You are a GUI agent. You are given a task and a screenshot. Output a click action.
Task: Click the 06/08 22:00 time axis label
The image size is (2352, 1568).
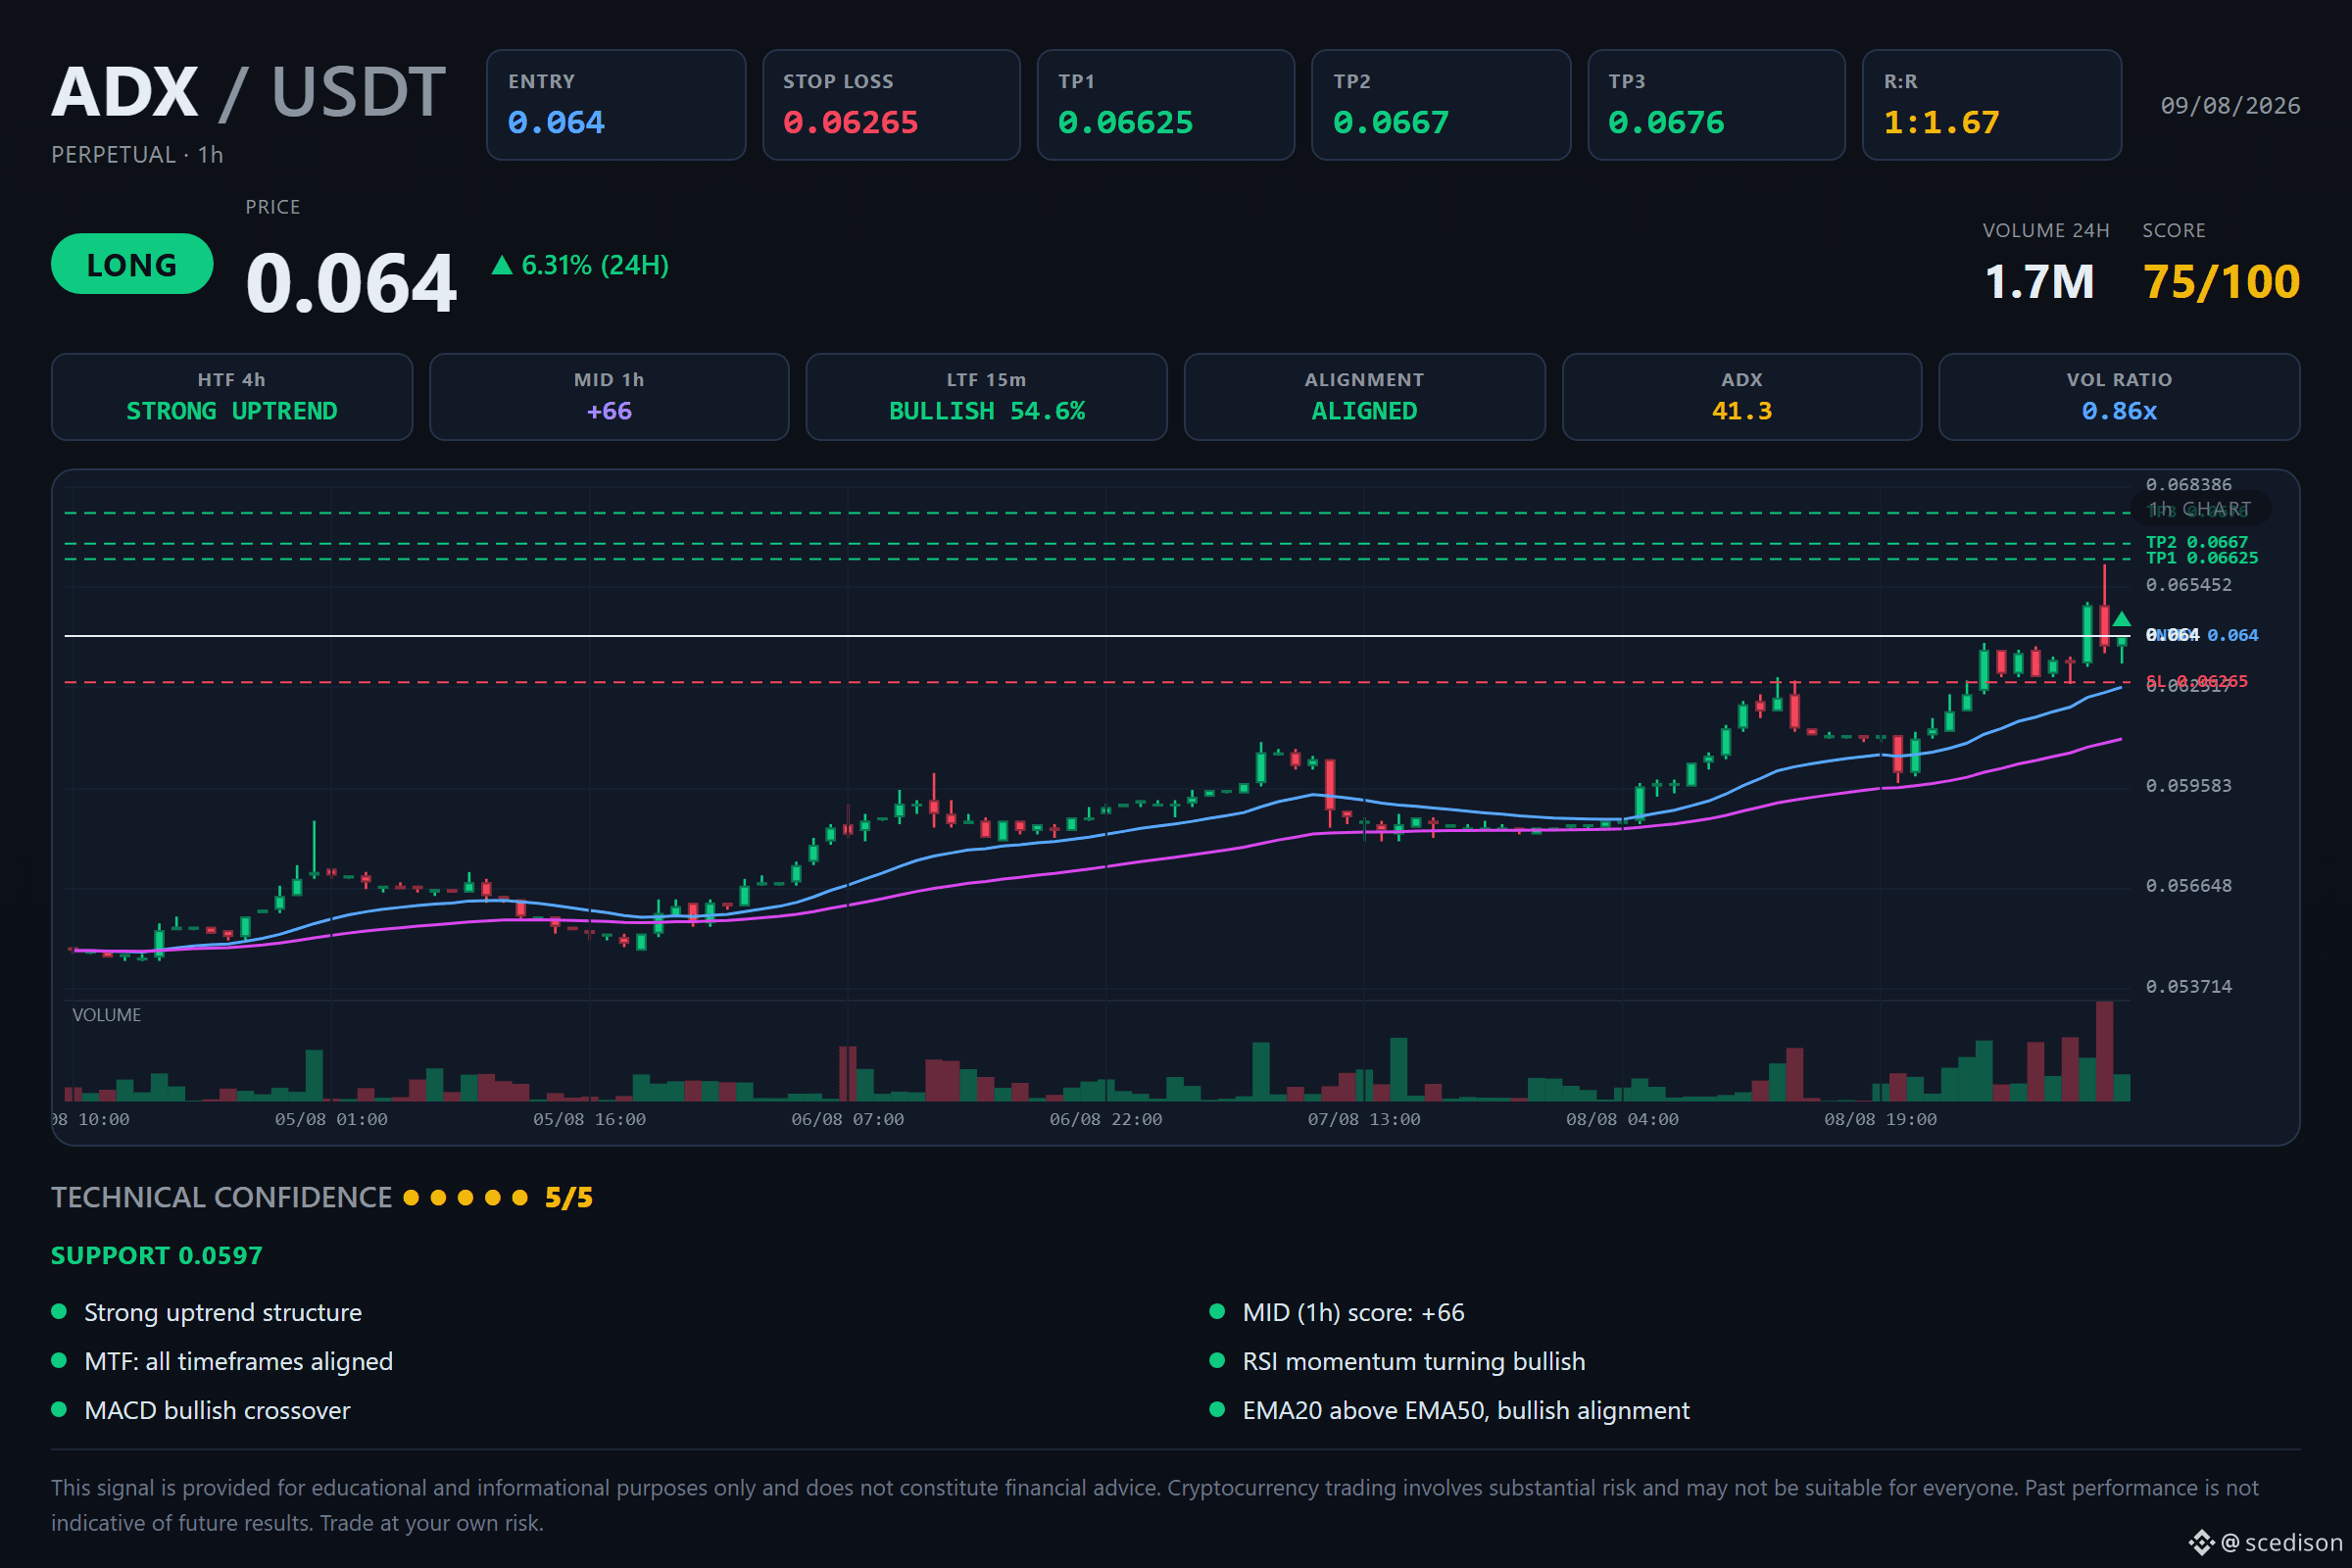coord(1105,1120)
